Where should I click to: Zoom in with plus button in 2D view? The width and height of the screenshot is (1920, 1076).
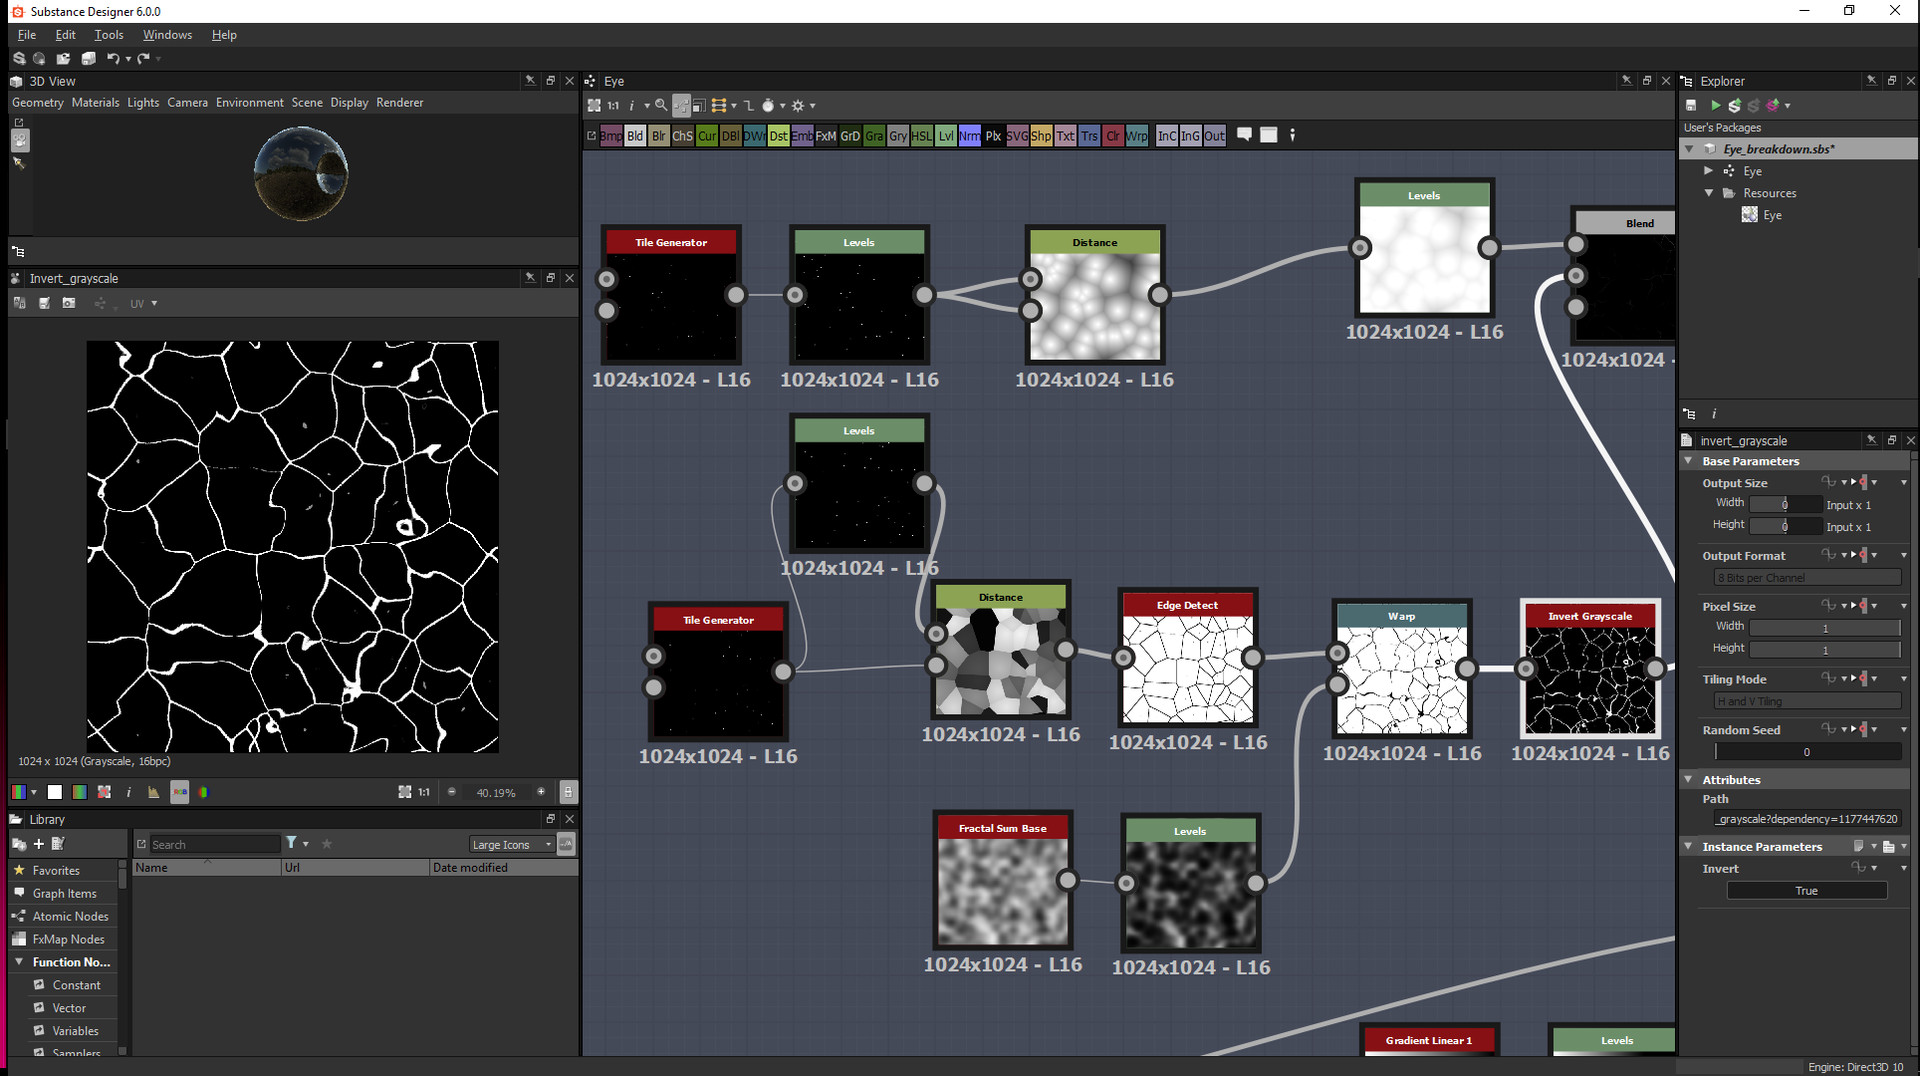541,792
